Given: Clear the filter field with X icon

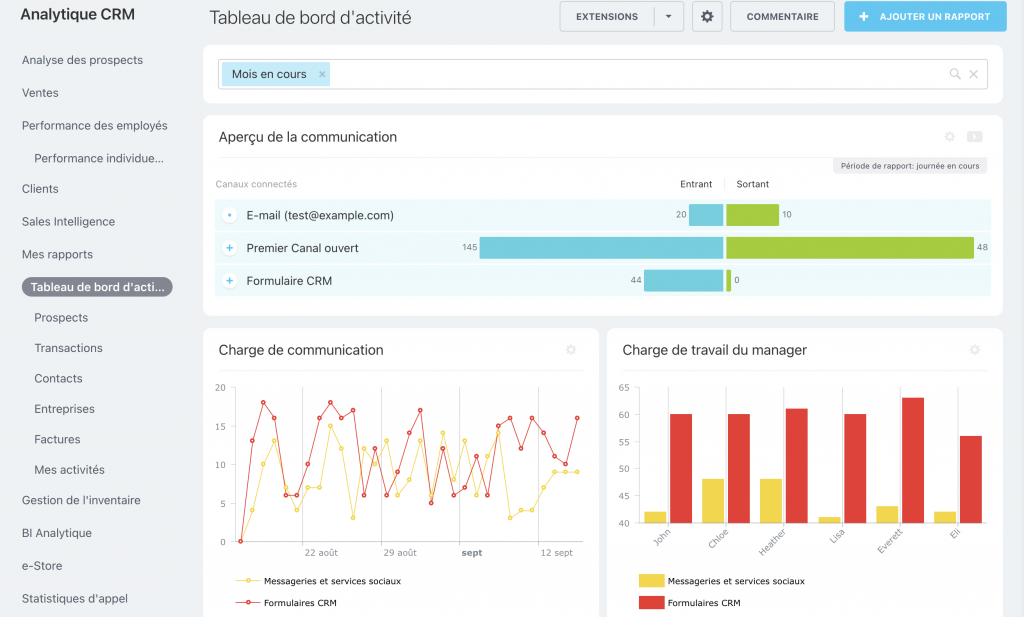Looking at the screenshot, I should [x=974, y=74].
